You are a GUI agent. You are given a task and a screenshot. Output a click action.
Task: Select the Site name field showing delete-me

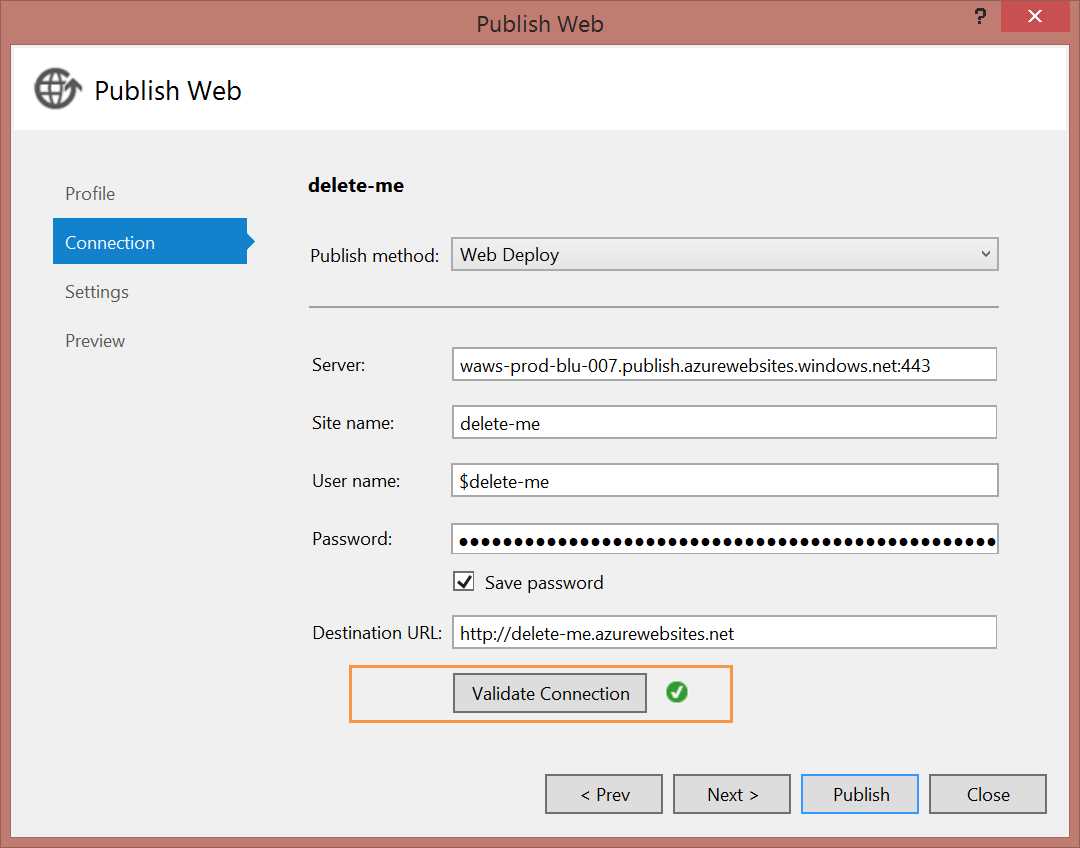[723, 422]
